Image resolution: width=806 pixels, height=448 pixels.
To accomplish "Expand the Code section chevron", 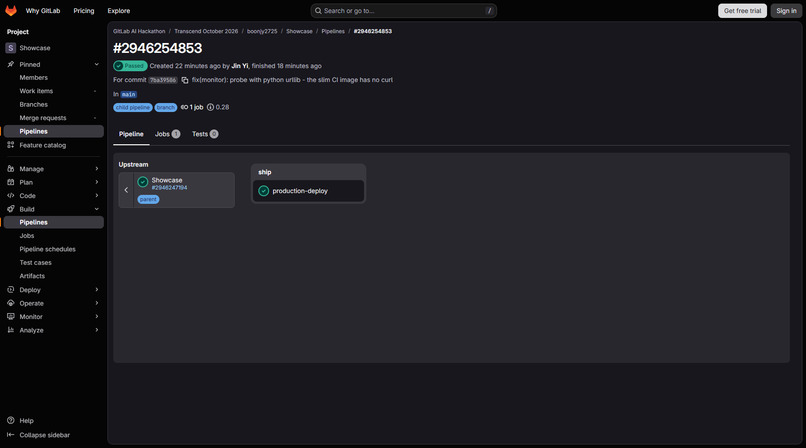I will [x=97, y=195].
